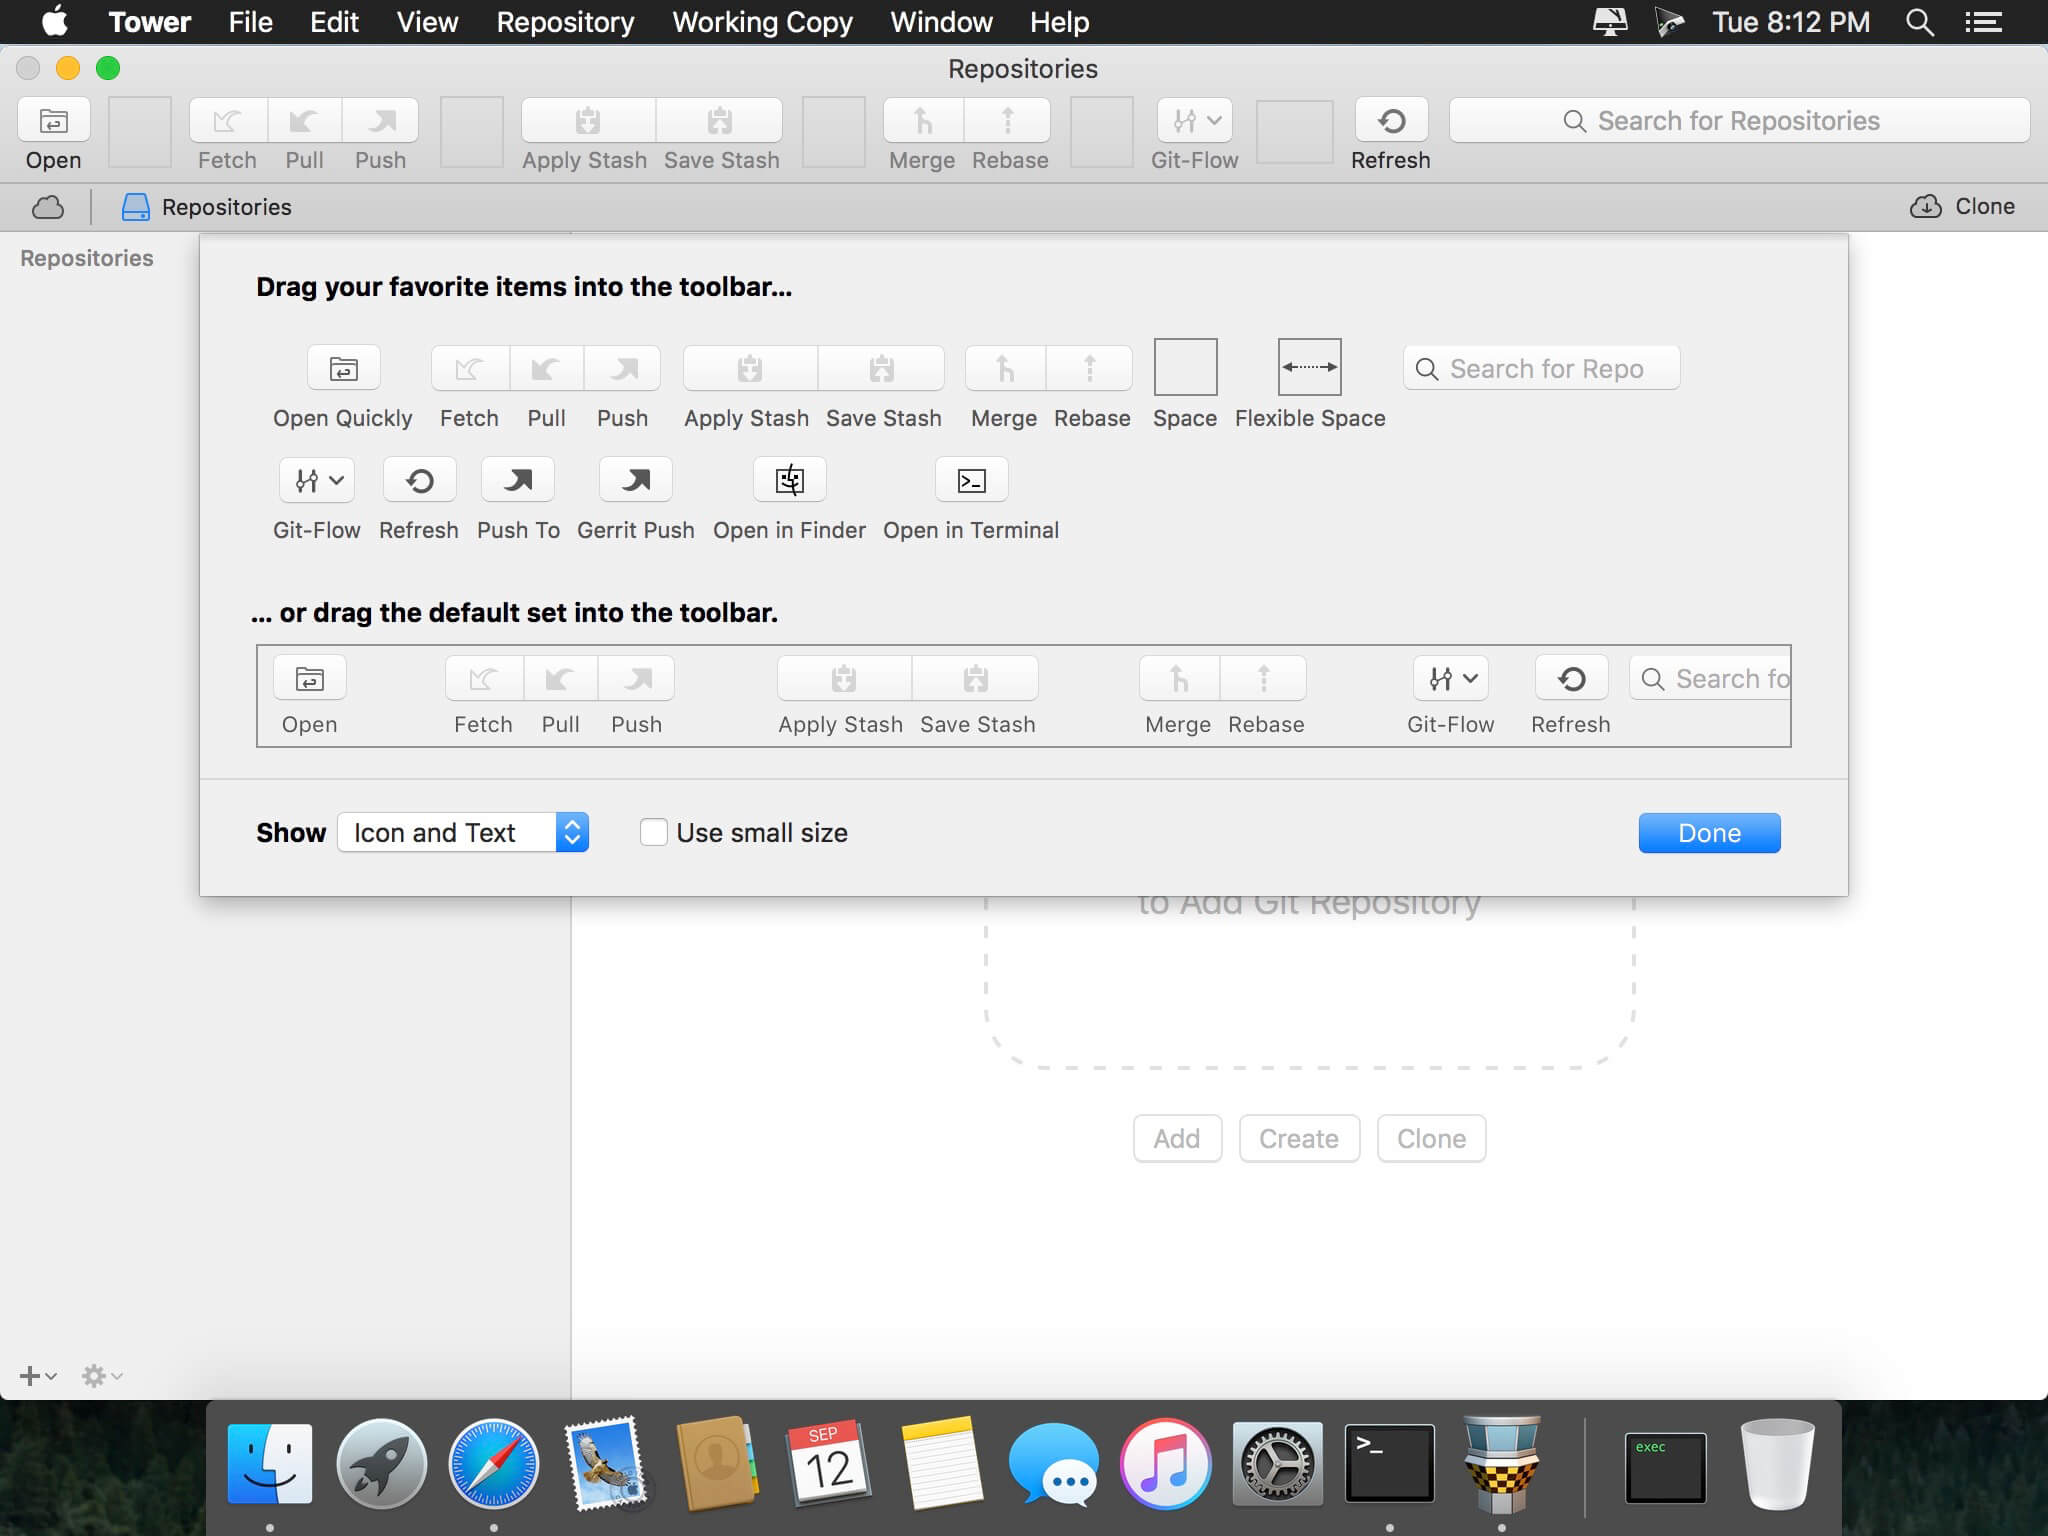2048x1536 pixels.
Task: Click the Search for Repositories field
Action: coord(1739,121)
